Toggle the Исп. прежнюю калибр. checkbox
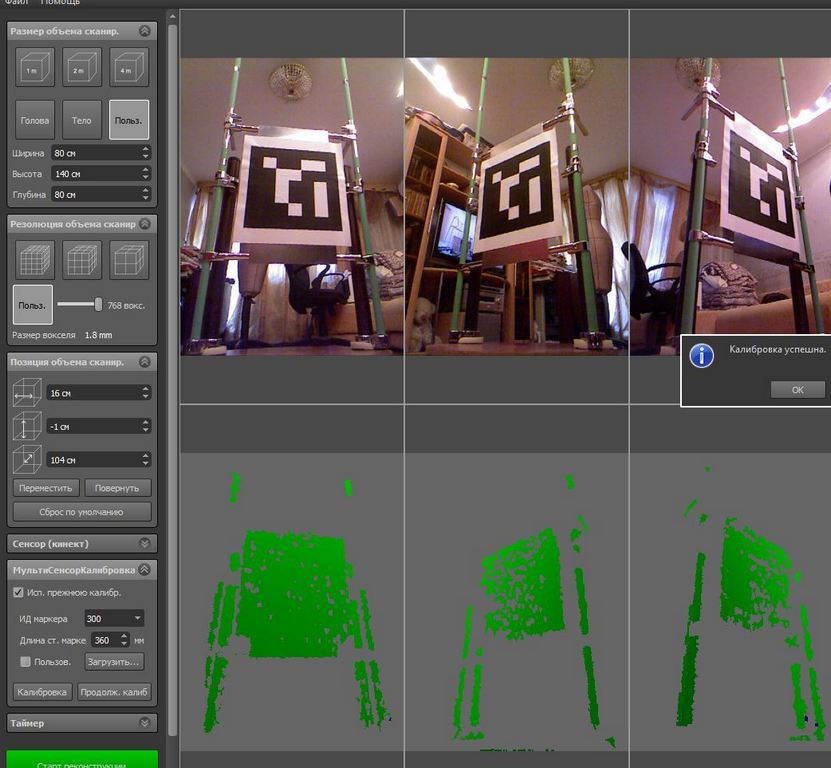The image size is (831, 768). [18, 592]
